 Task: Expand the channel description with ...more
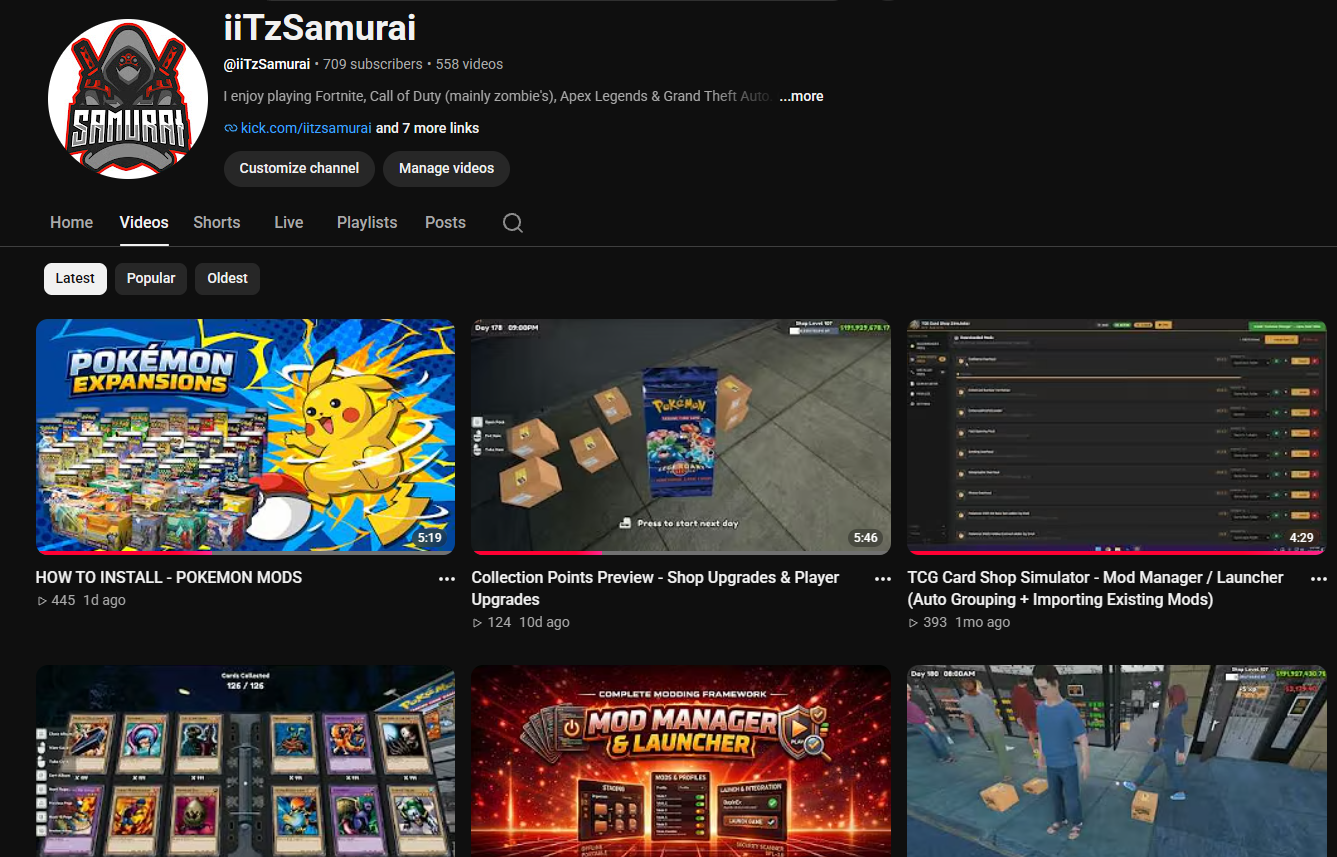pyautogui.click(x=801, y=96)
